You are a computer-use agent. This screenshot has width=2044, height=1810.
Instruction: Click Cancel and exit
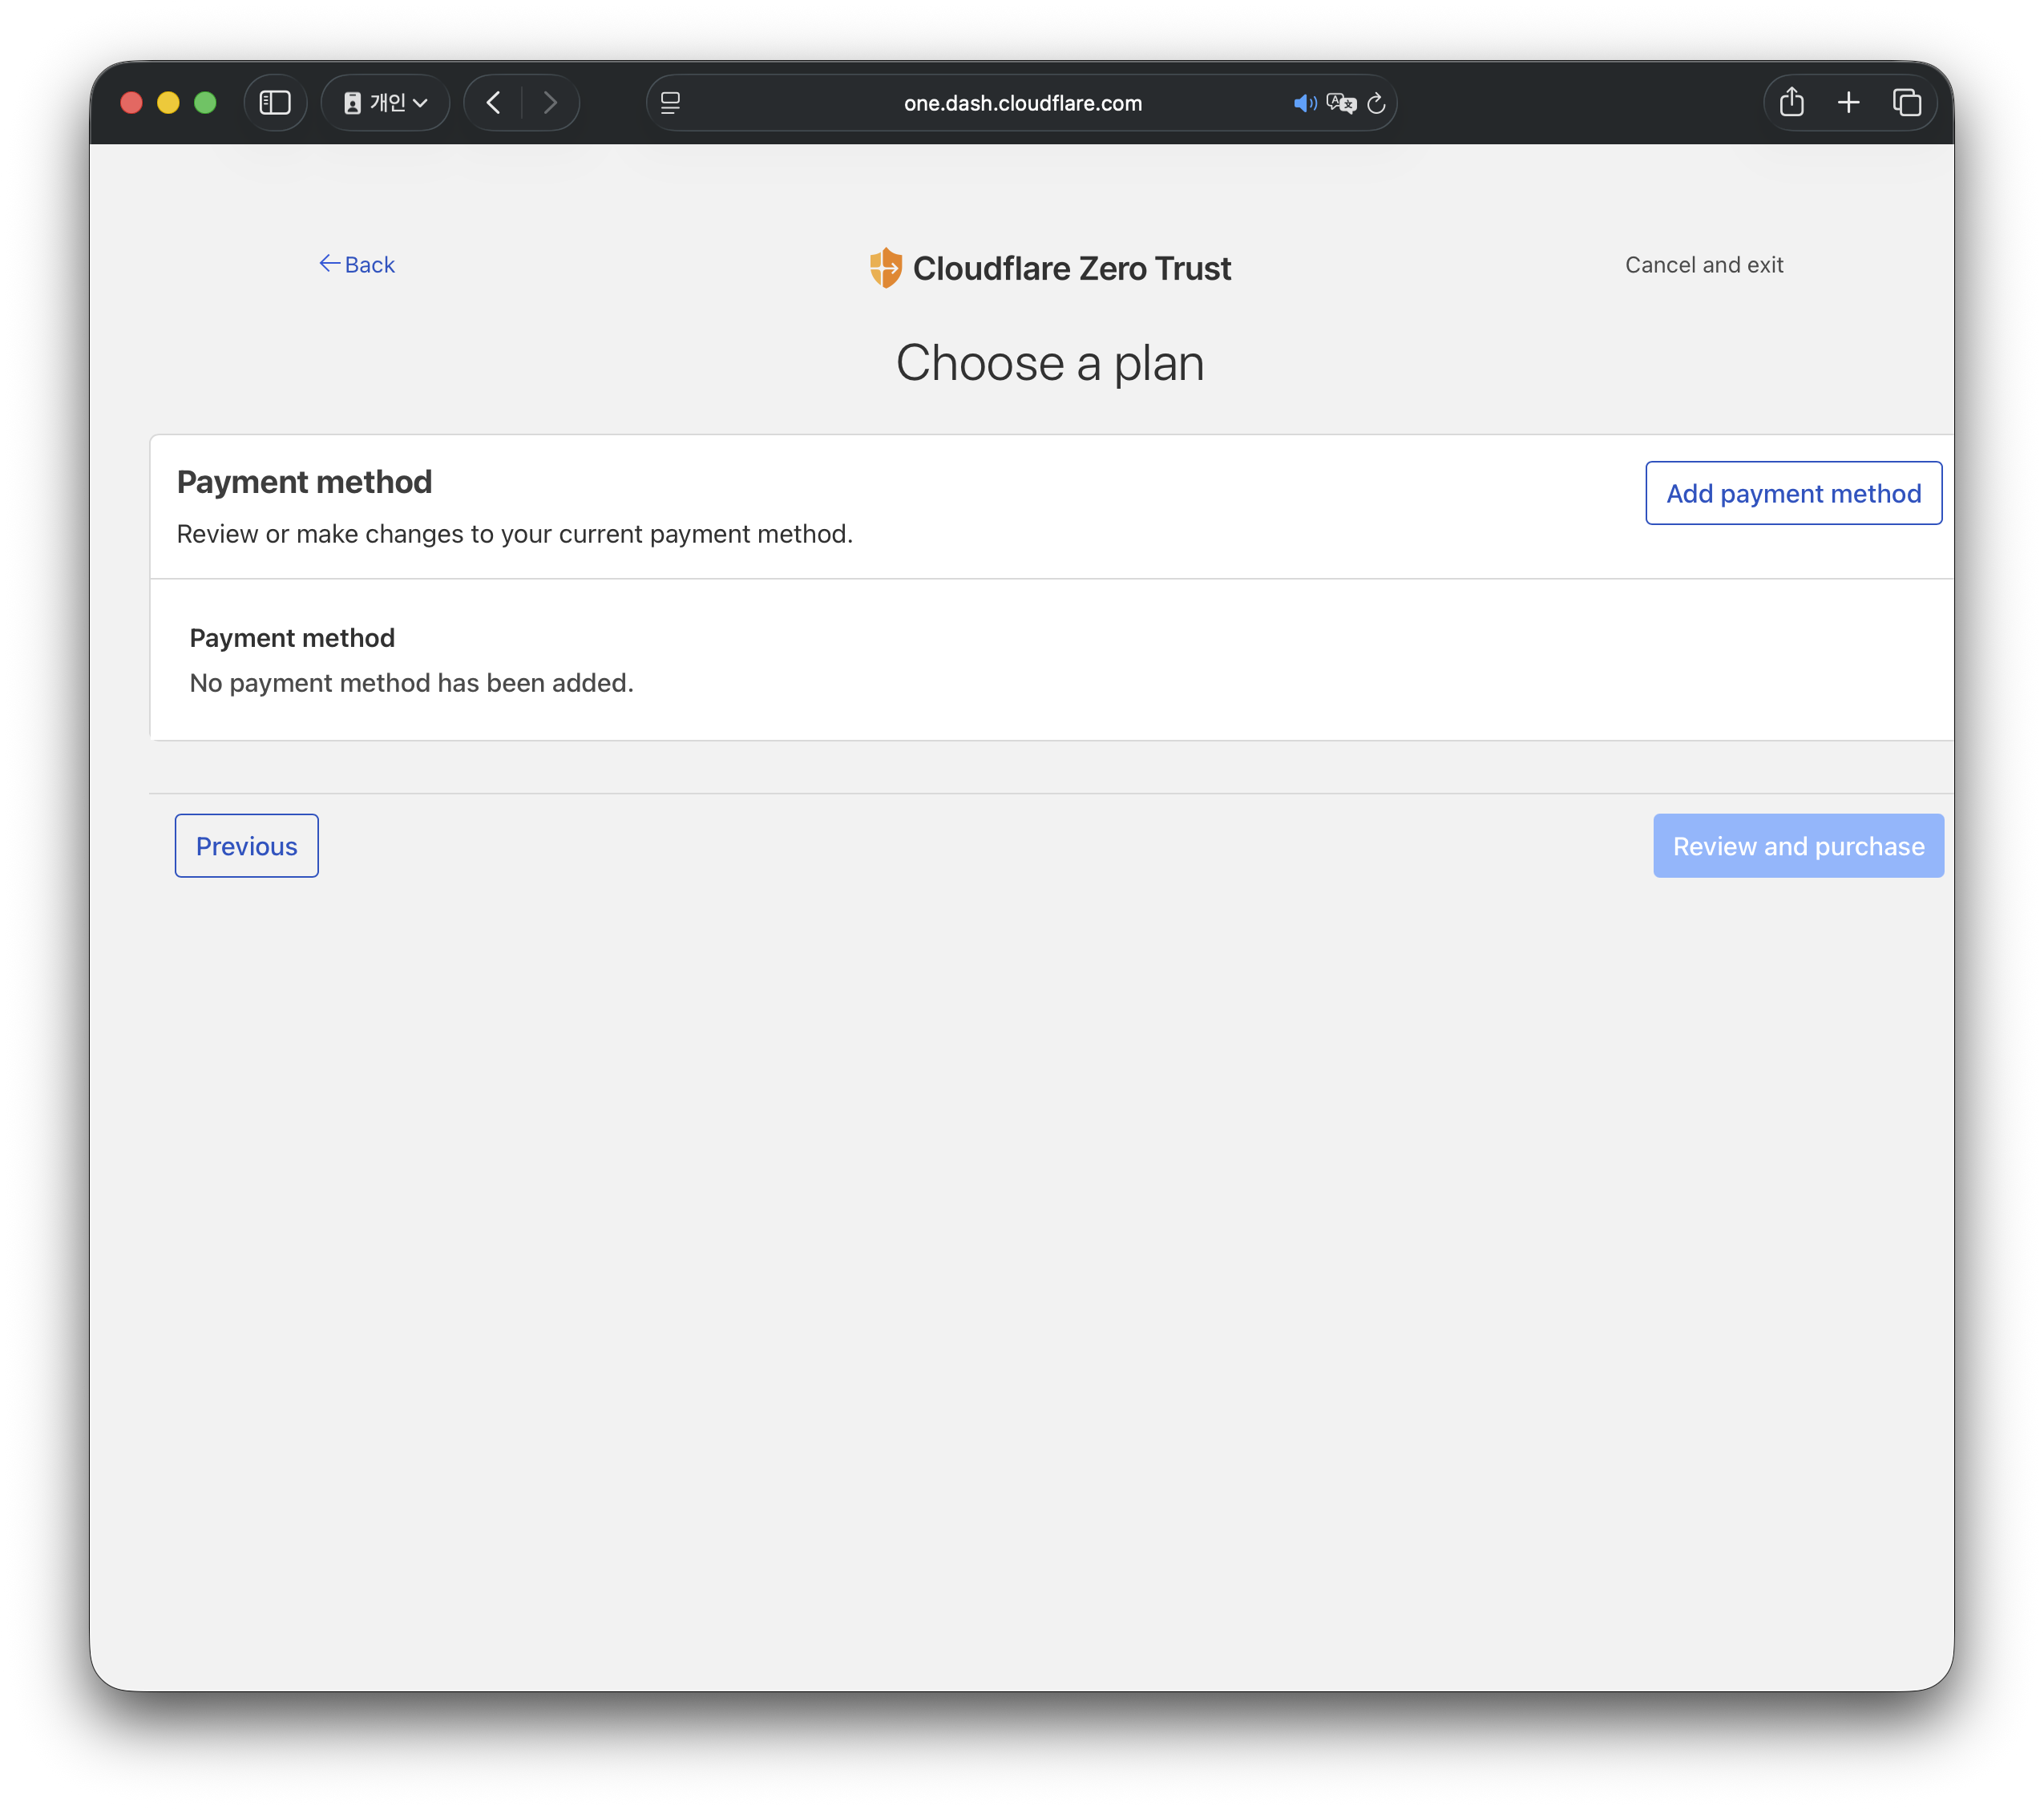pos(1703,265)
